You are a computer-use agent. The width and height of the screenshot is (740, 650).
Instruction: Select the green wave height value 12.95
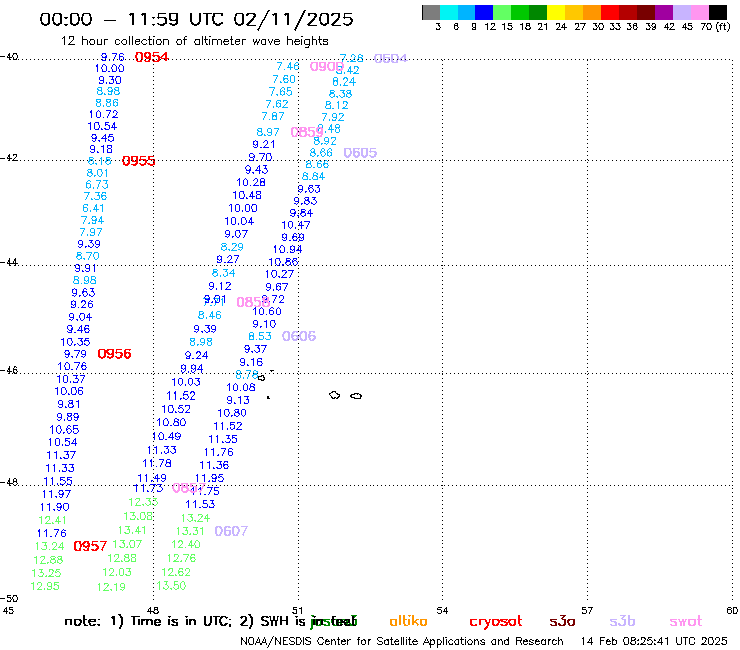45,586
